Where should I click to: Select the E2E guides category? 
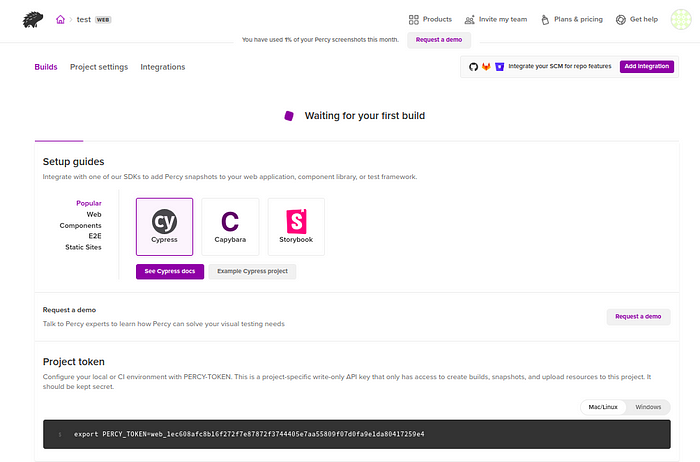pos(95,236)
